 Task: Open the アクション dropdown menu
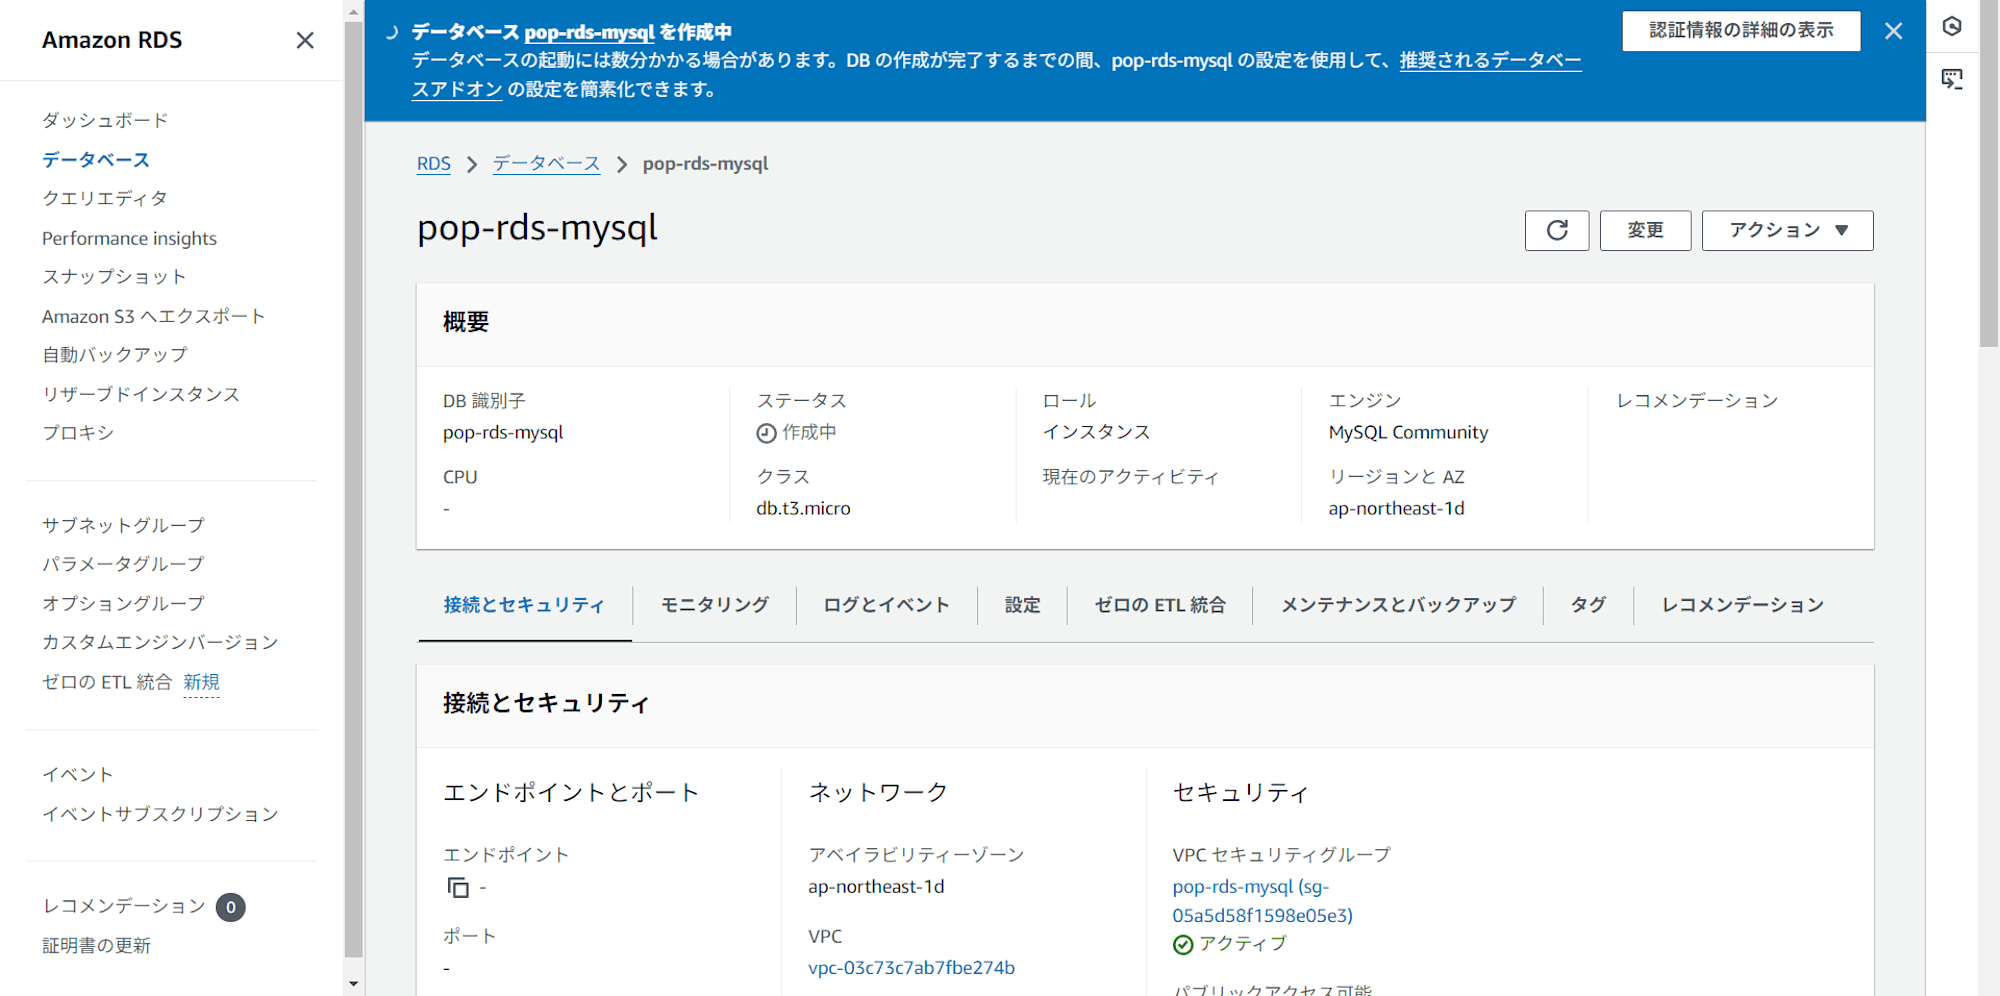click(x=1787, y=230)
